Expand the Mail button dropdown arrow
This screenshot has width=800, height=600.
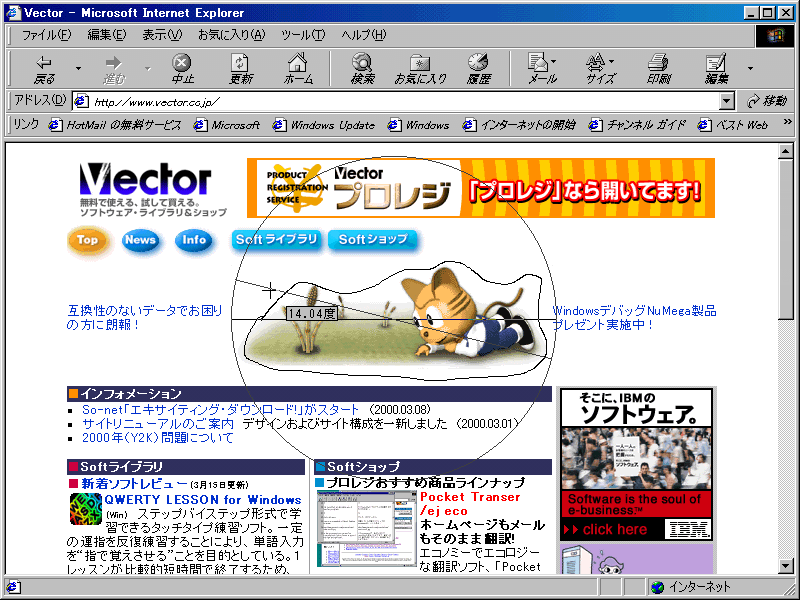click(x=554, y=62)
